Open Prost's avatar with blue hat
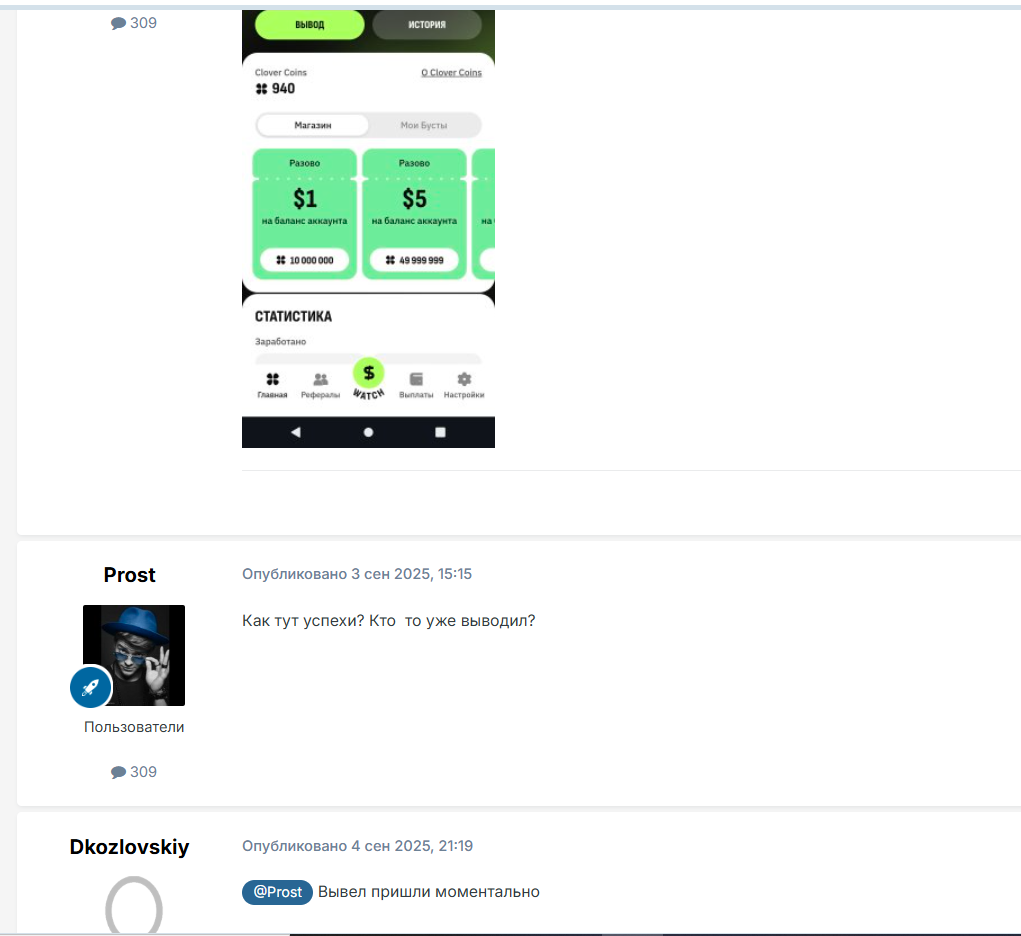 click(x=134, y=655)
